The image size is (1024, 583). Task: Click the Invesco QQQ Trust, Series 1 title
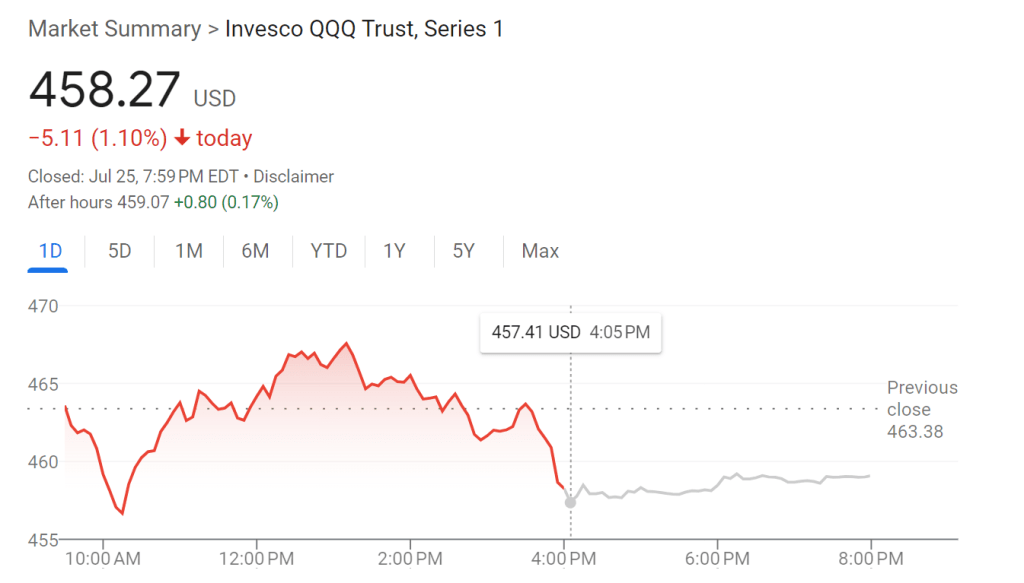click(364, 28)
